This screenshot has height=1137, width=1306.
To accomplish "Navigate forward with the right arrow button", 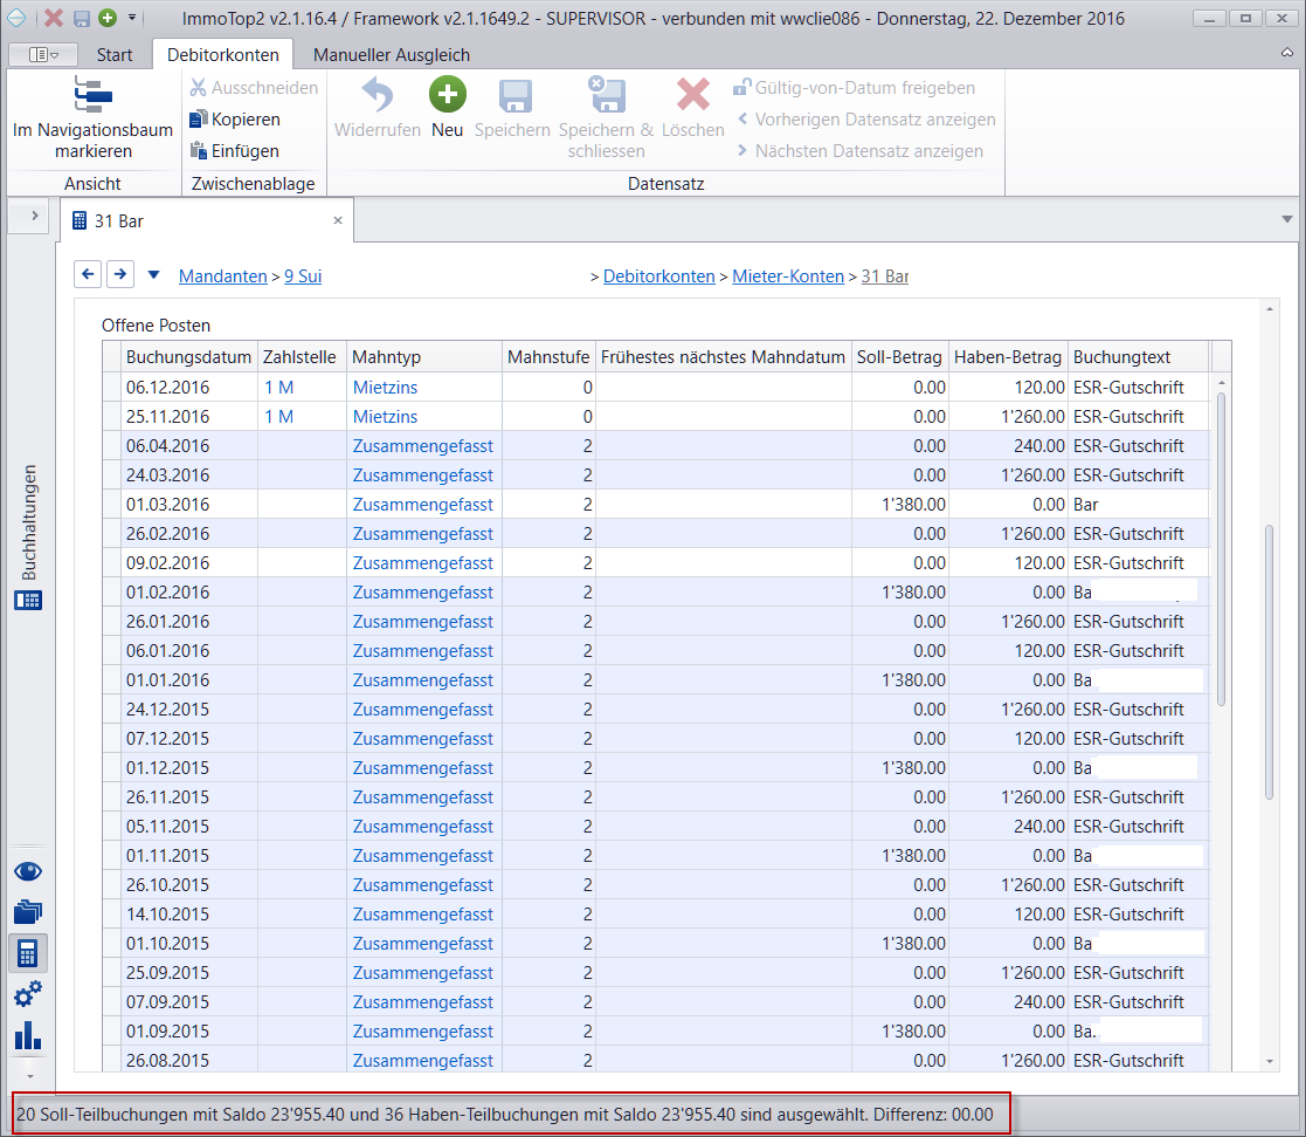I will [x=120, y=274].
